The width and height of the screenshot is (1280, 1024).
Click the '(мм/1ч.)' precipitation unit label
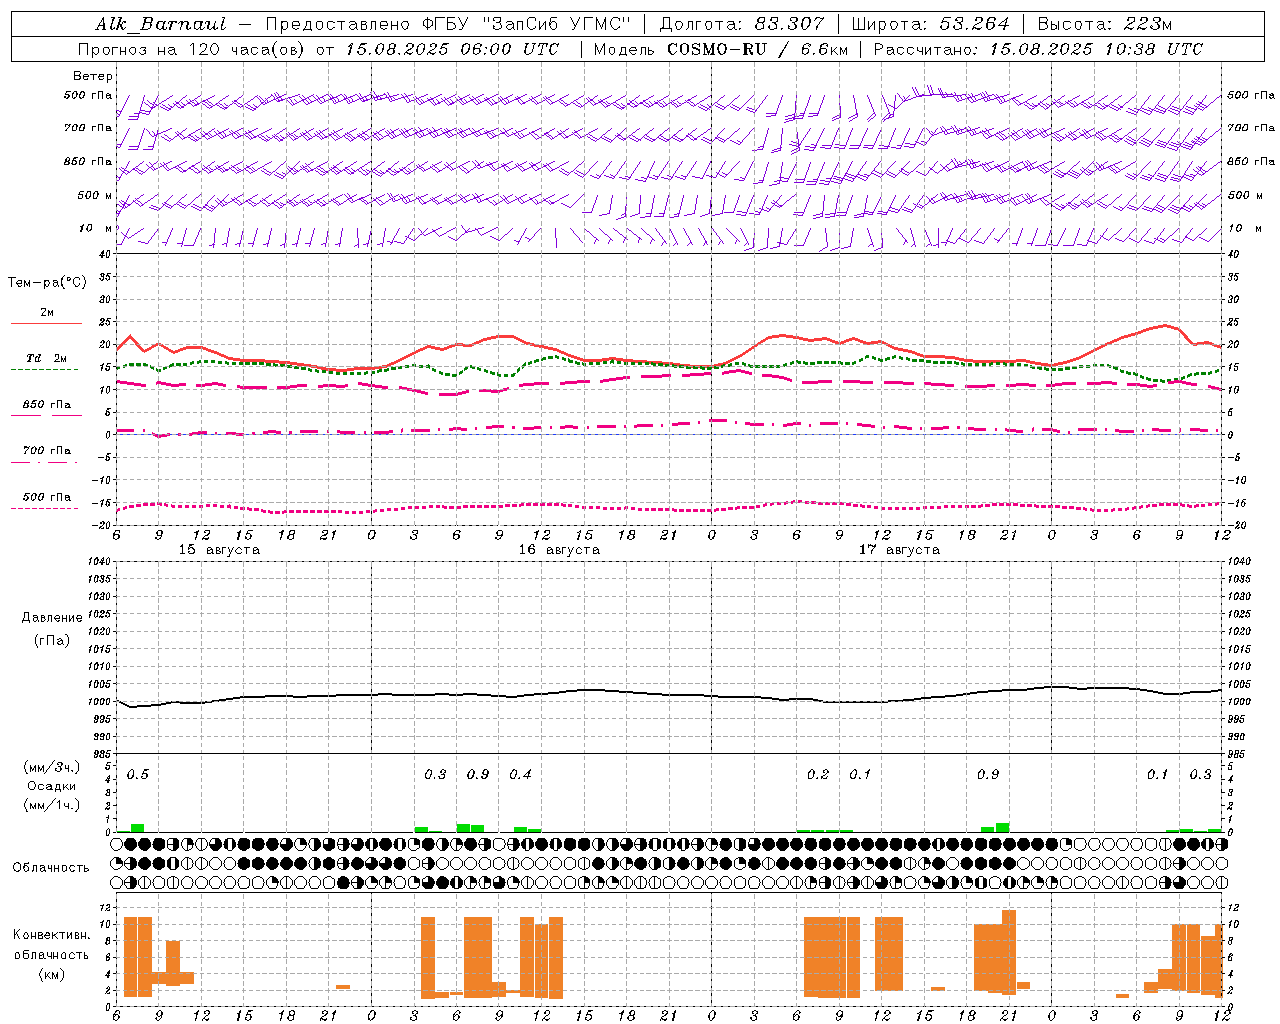click(52, 805)
